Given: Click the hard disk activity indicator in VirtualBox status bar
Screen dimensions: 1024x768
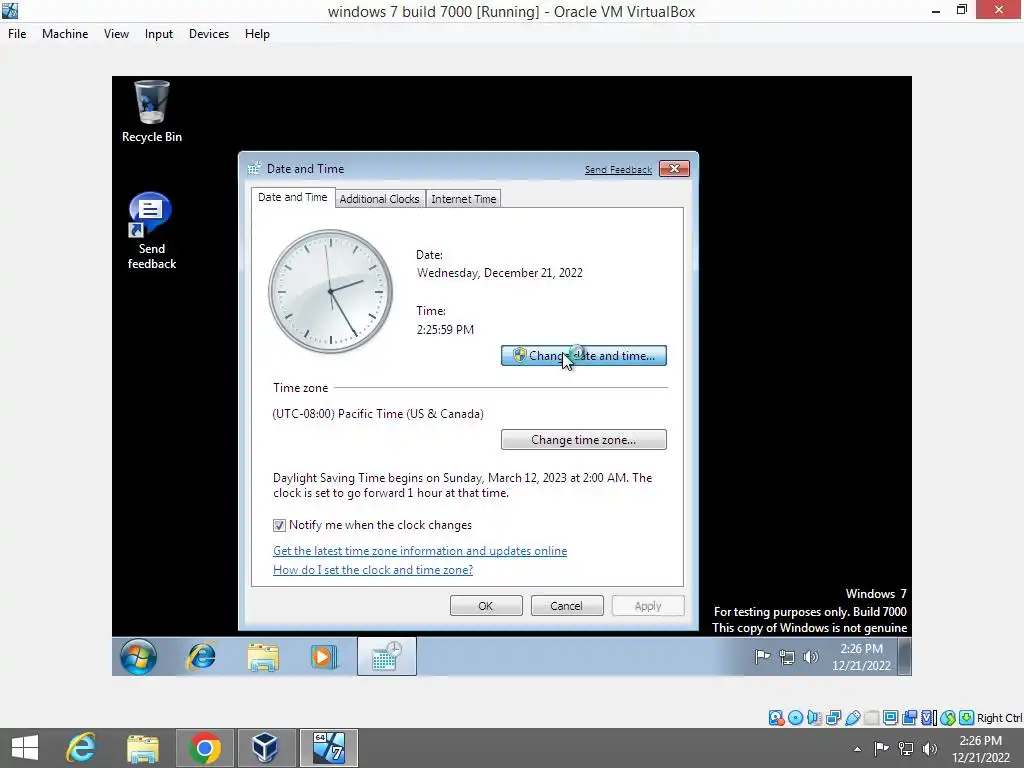Looking at the screenshot, I should point(776,718).
